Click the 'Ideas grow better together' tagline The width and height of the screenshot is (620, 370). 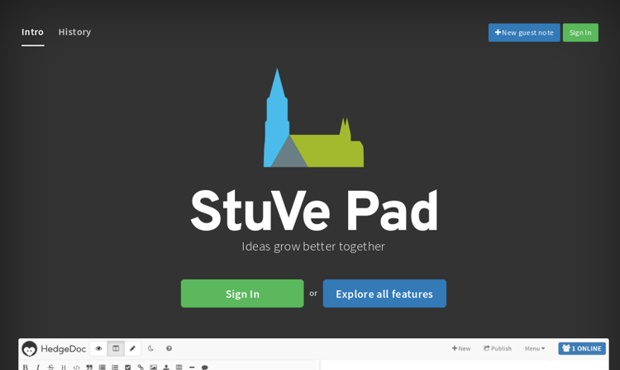313,247
